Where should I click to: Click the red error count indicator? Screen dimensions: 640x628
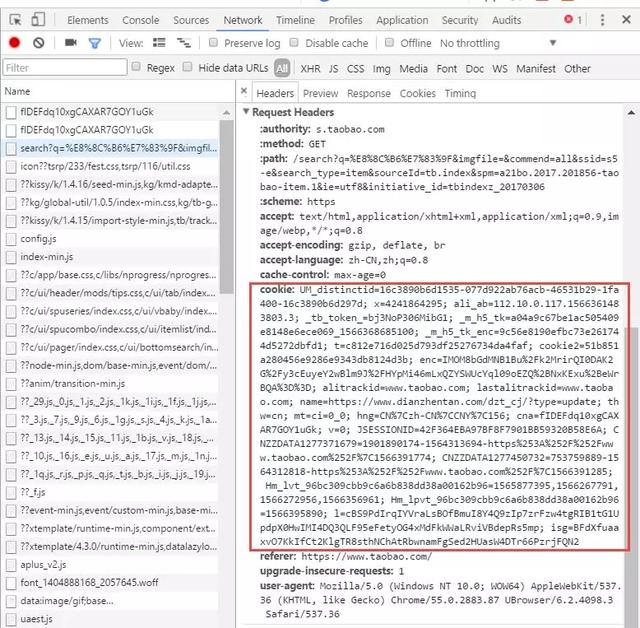point(573,19)
